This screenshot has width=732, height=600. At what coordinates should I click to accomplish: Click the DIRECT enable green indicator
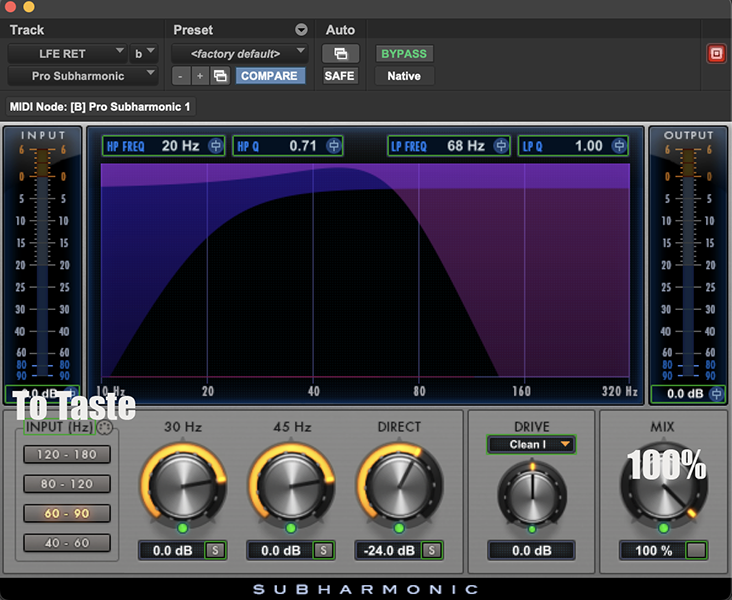tap(399, 528)
